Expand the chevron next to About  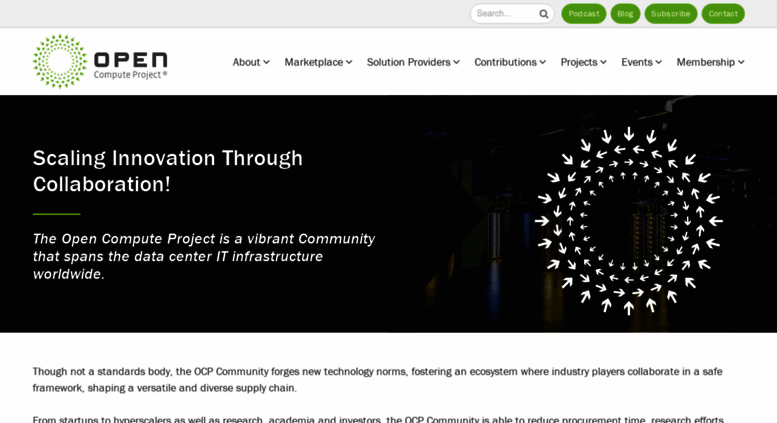pos(267,62)
